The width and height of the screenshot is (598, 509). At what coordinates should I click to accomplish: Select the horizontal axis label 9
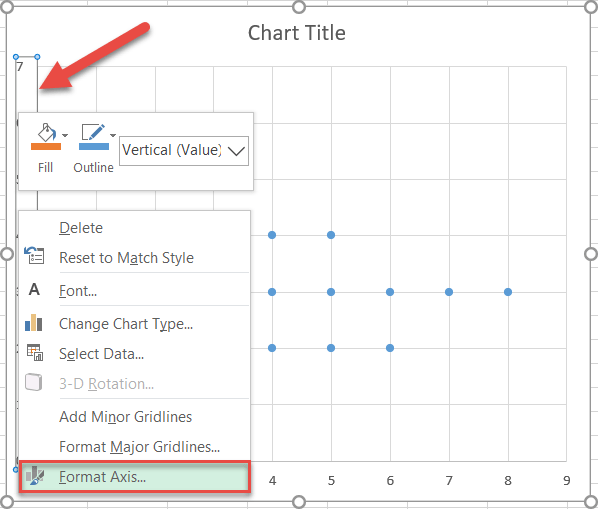click(567, 480)
